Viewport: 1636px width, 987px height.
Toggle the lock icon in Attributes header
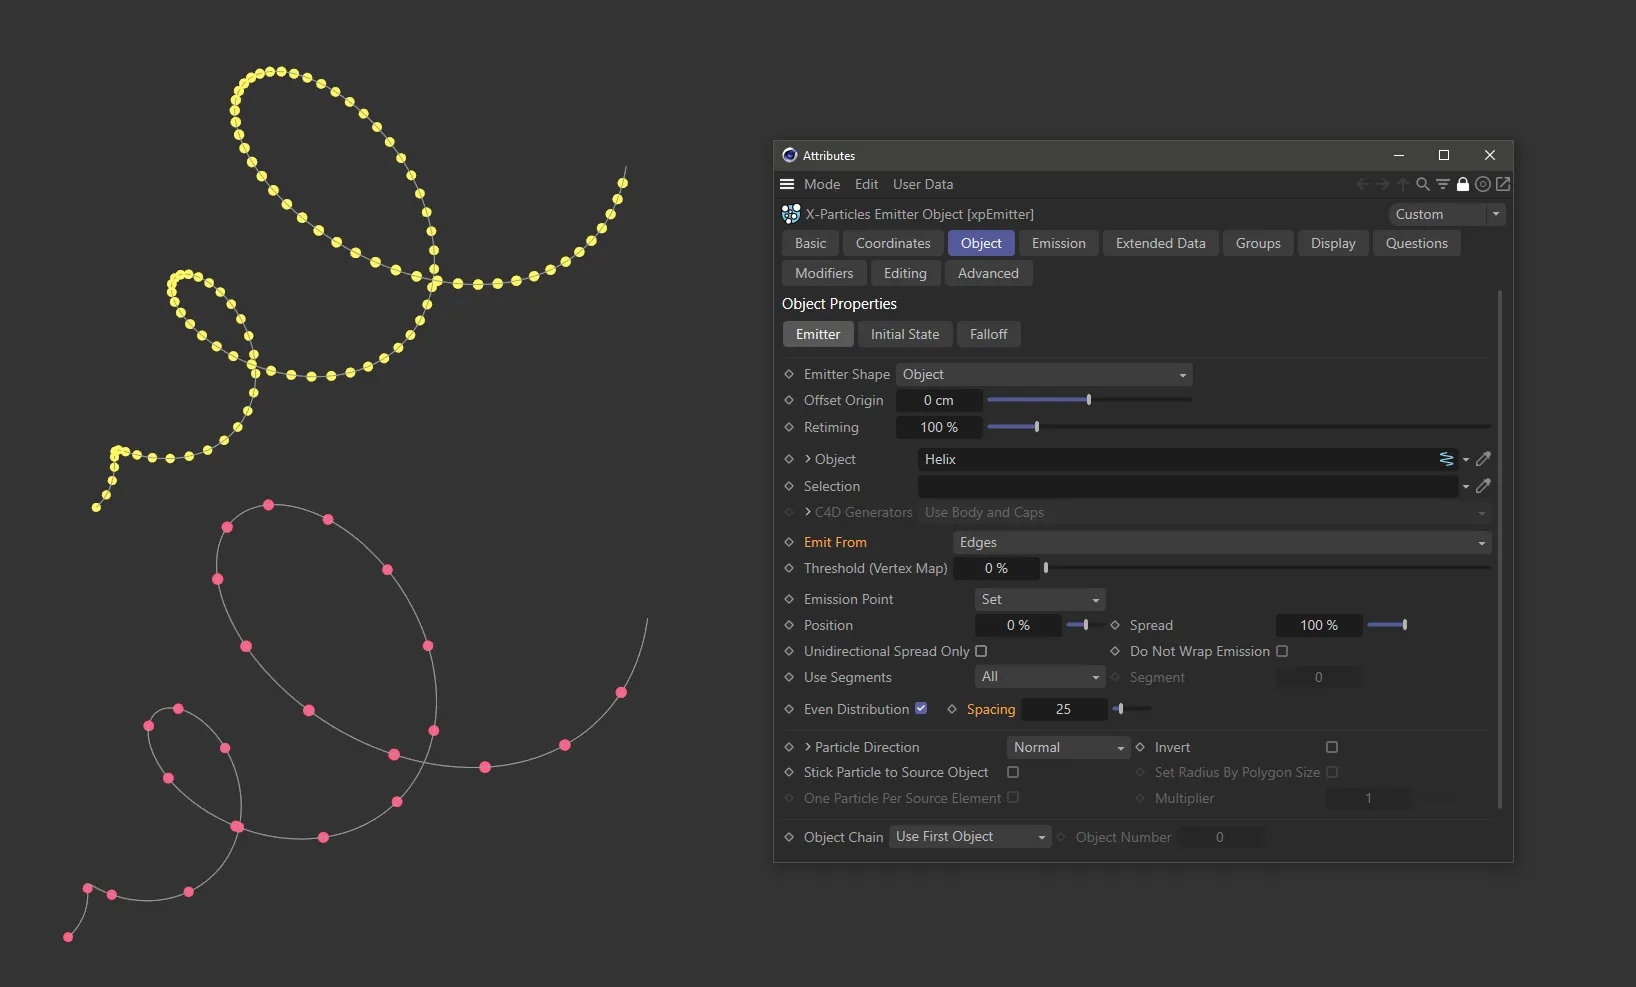tap(1463, 184)
